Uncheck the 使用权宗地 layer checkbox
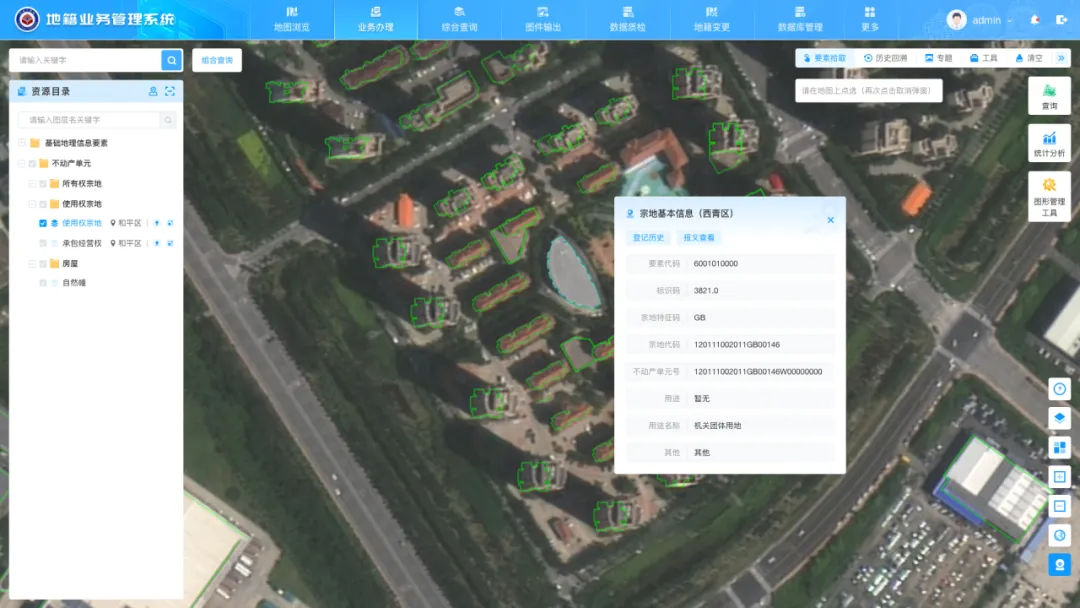 tap(43, 223)
